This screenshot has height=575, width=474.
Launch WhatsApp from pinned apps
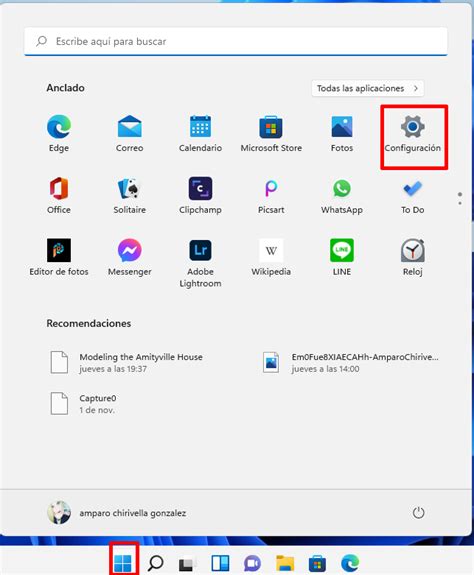(x=342, y=195)
